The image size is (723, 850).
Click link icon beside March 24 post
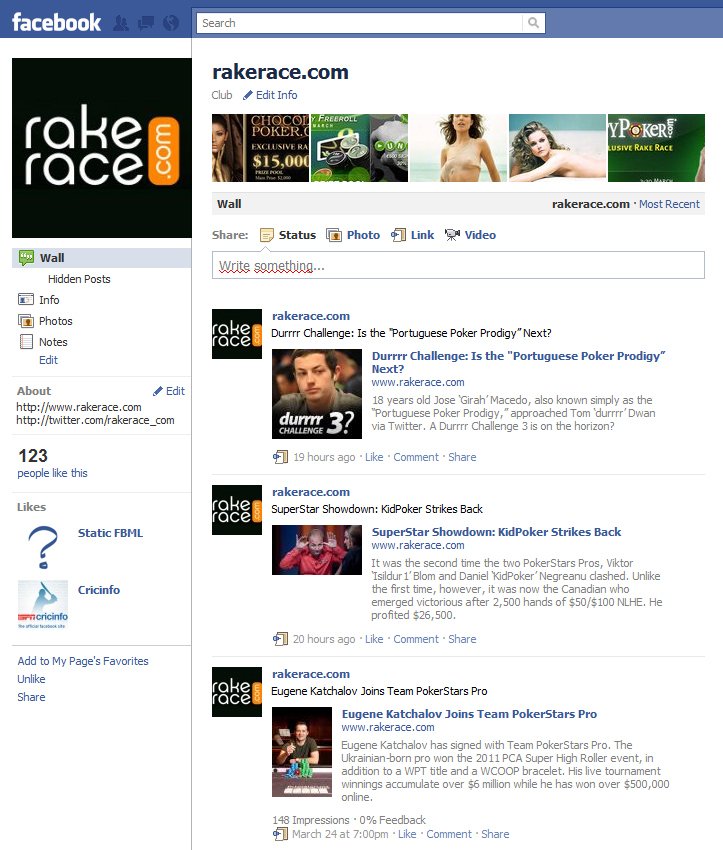(280, 834)
